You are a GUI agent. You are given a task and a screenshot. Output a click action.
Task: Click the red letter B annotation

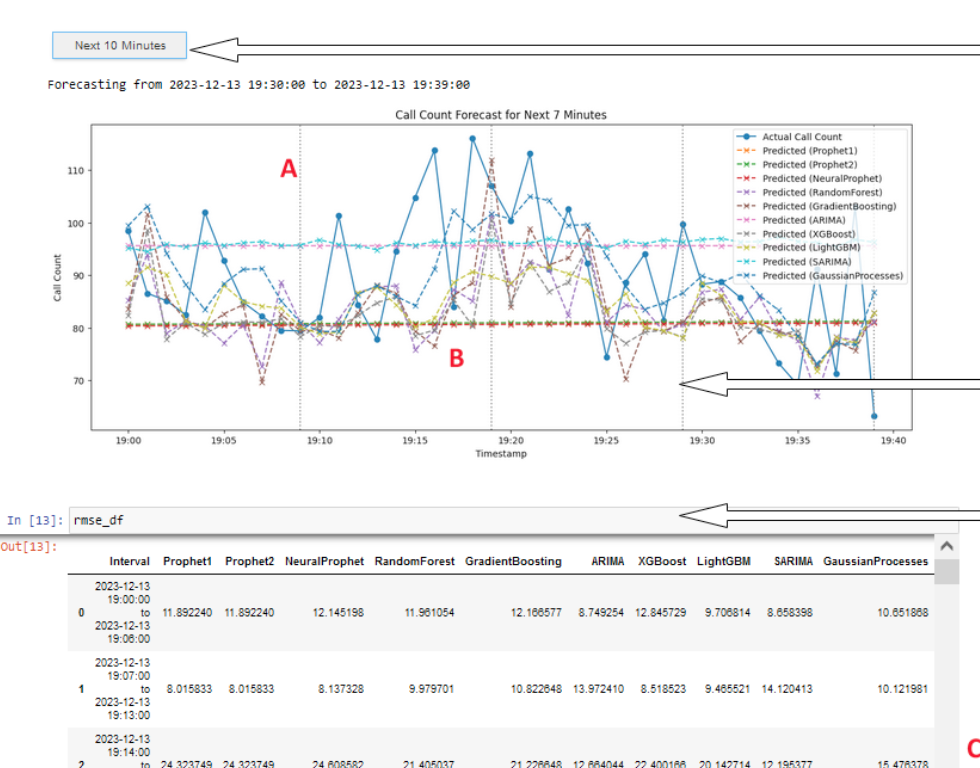(x=456, y=358)
